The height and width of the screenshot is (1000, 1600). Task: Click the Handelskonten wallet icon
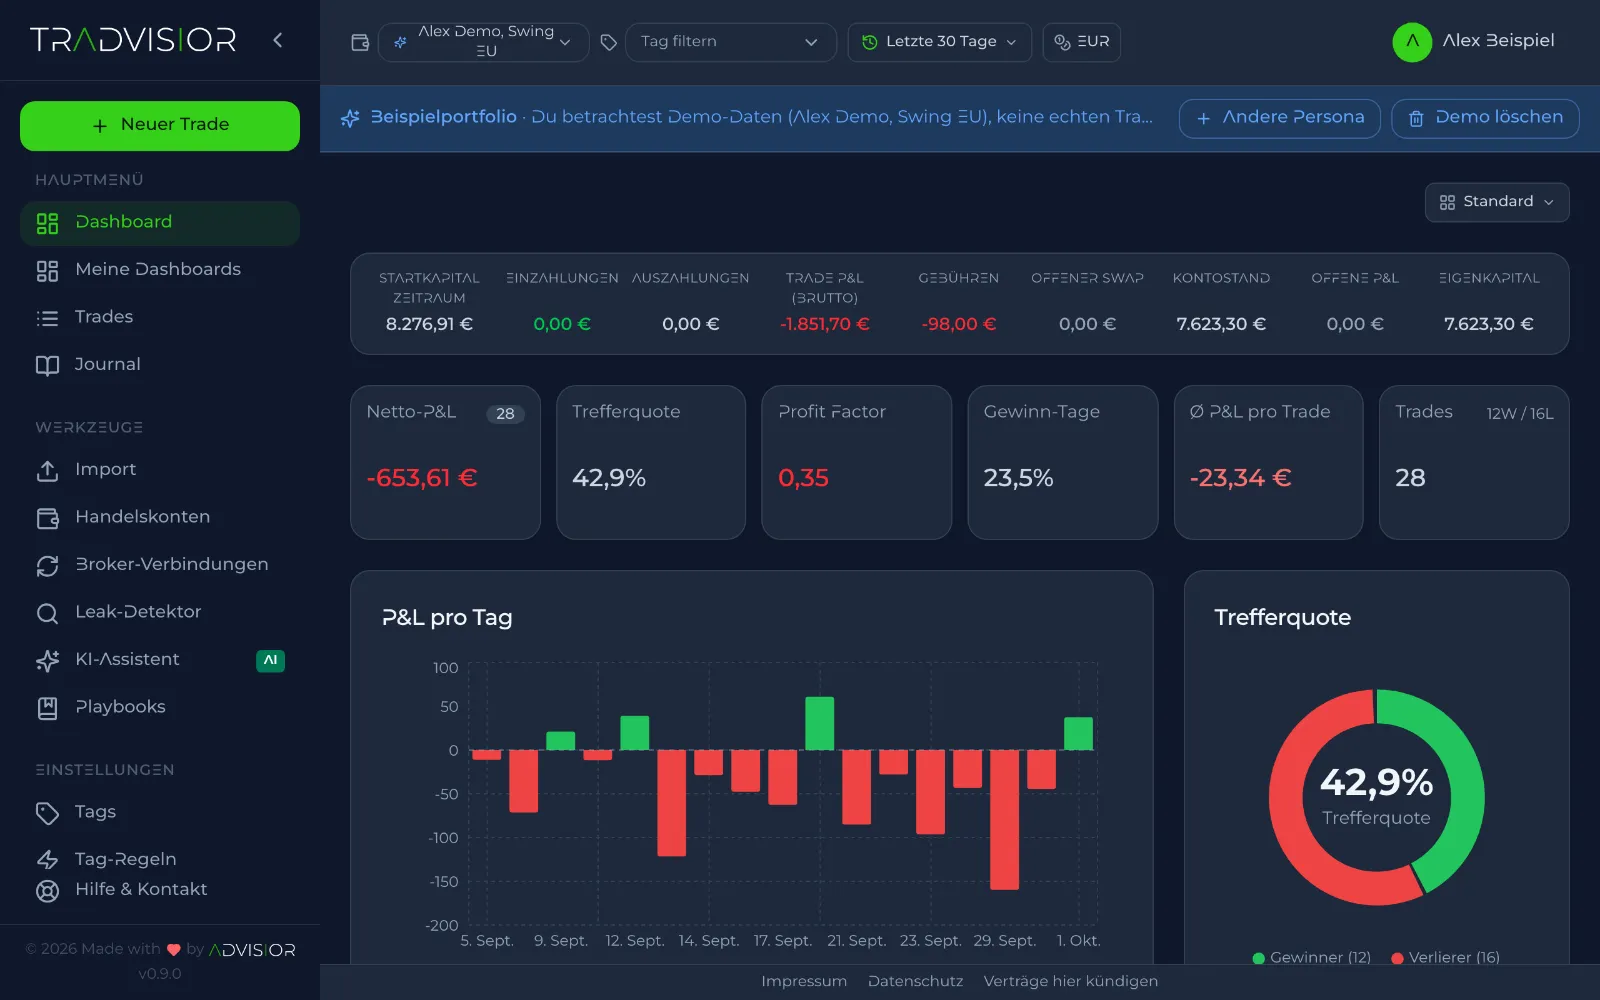click(x=47, y=518)
